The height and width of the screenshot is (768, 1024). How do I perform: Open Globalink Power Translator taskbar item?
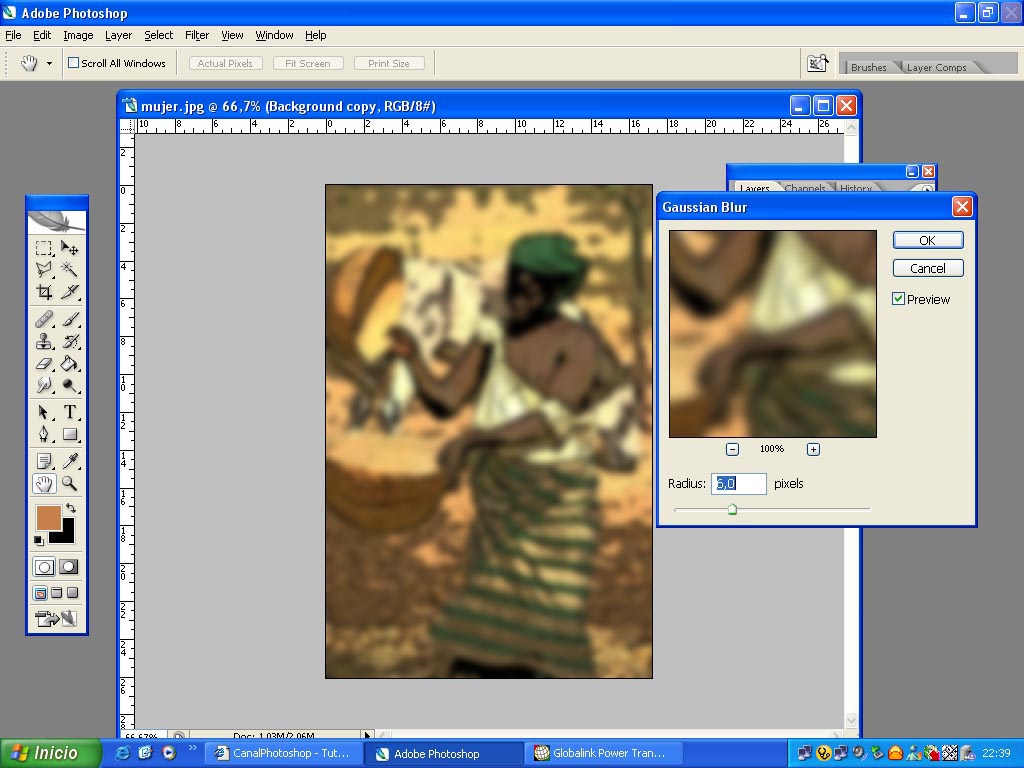[603, 753]
